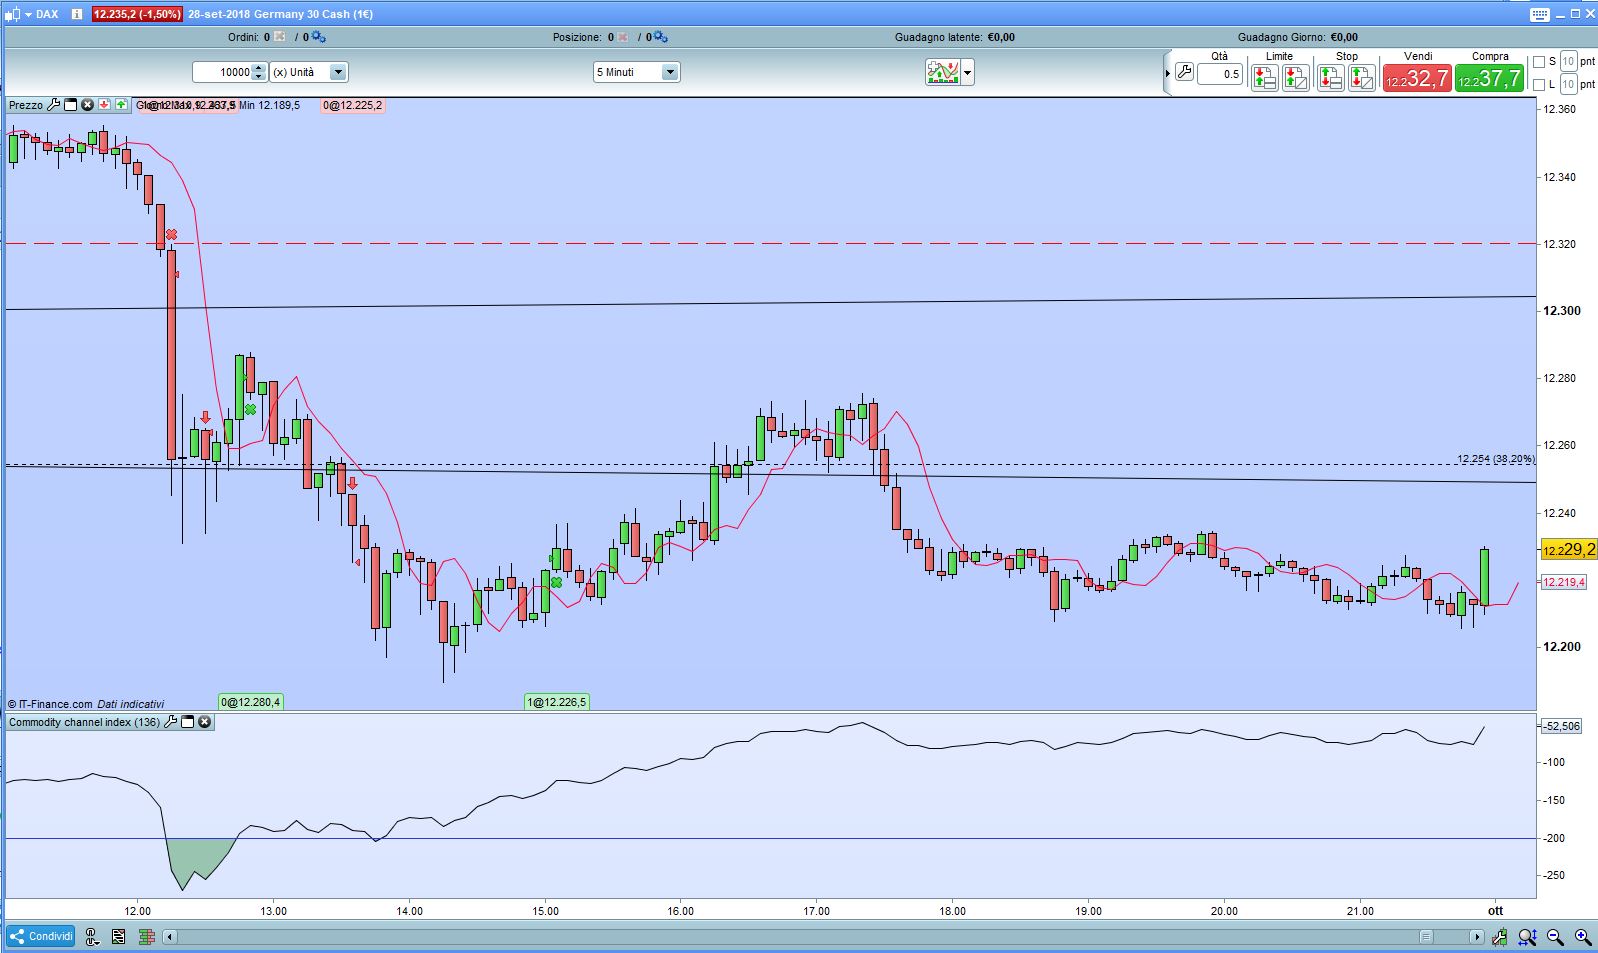
Task: Enable the L limit checkbox
Action: coord(1539,85)
